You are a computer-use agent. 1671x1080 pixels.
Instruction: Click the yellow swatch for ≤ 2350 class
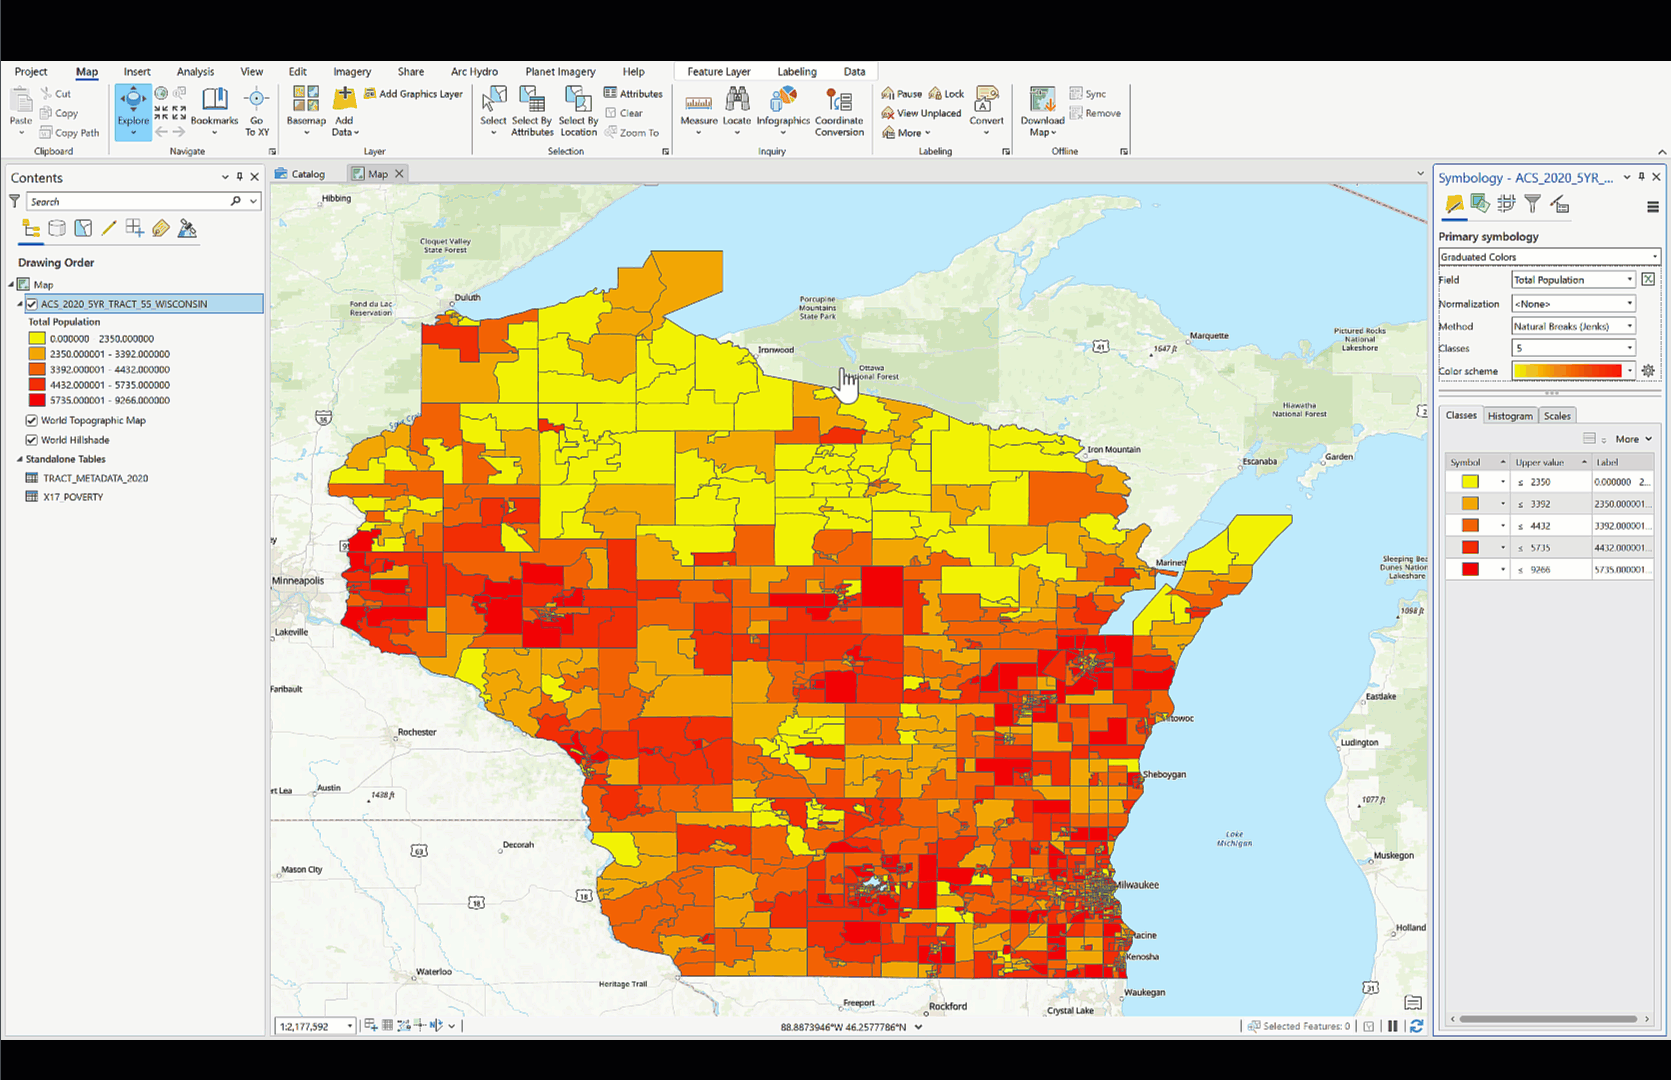click(1470, 482)
